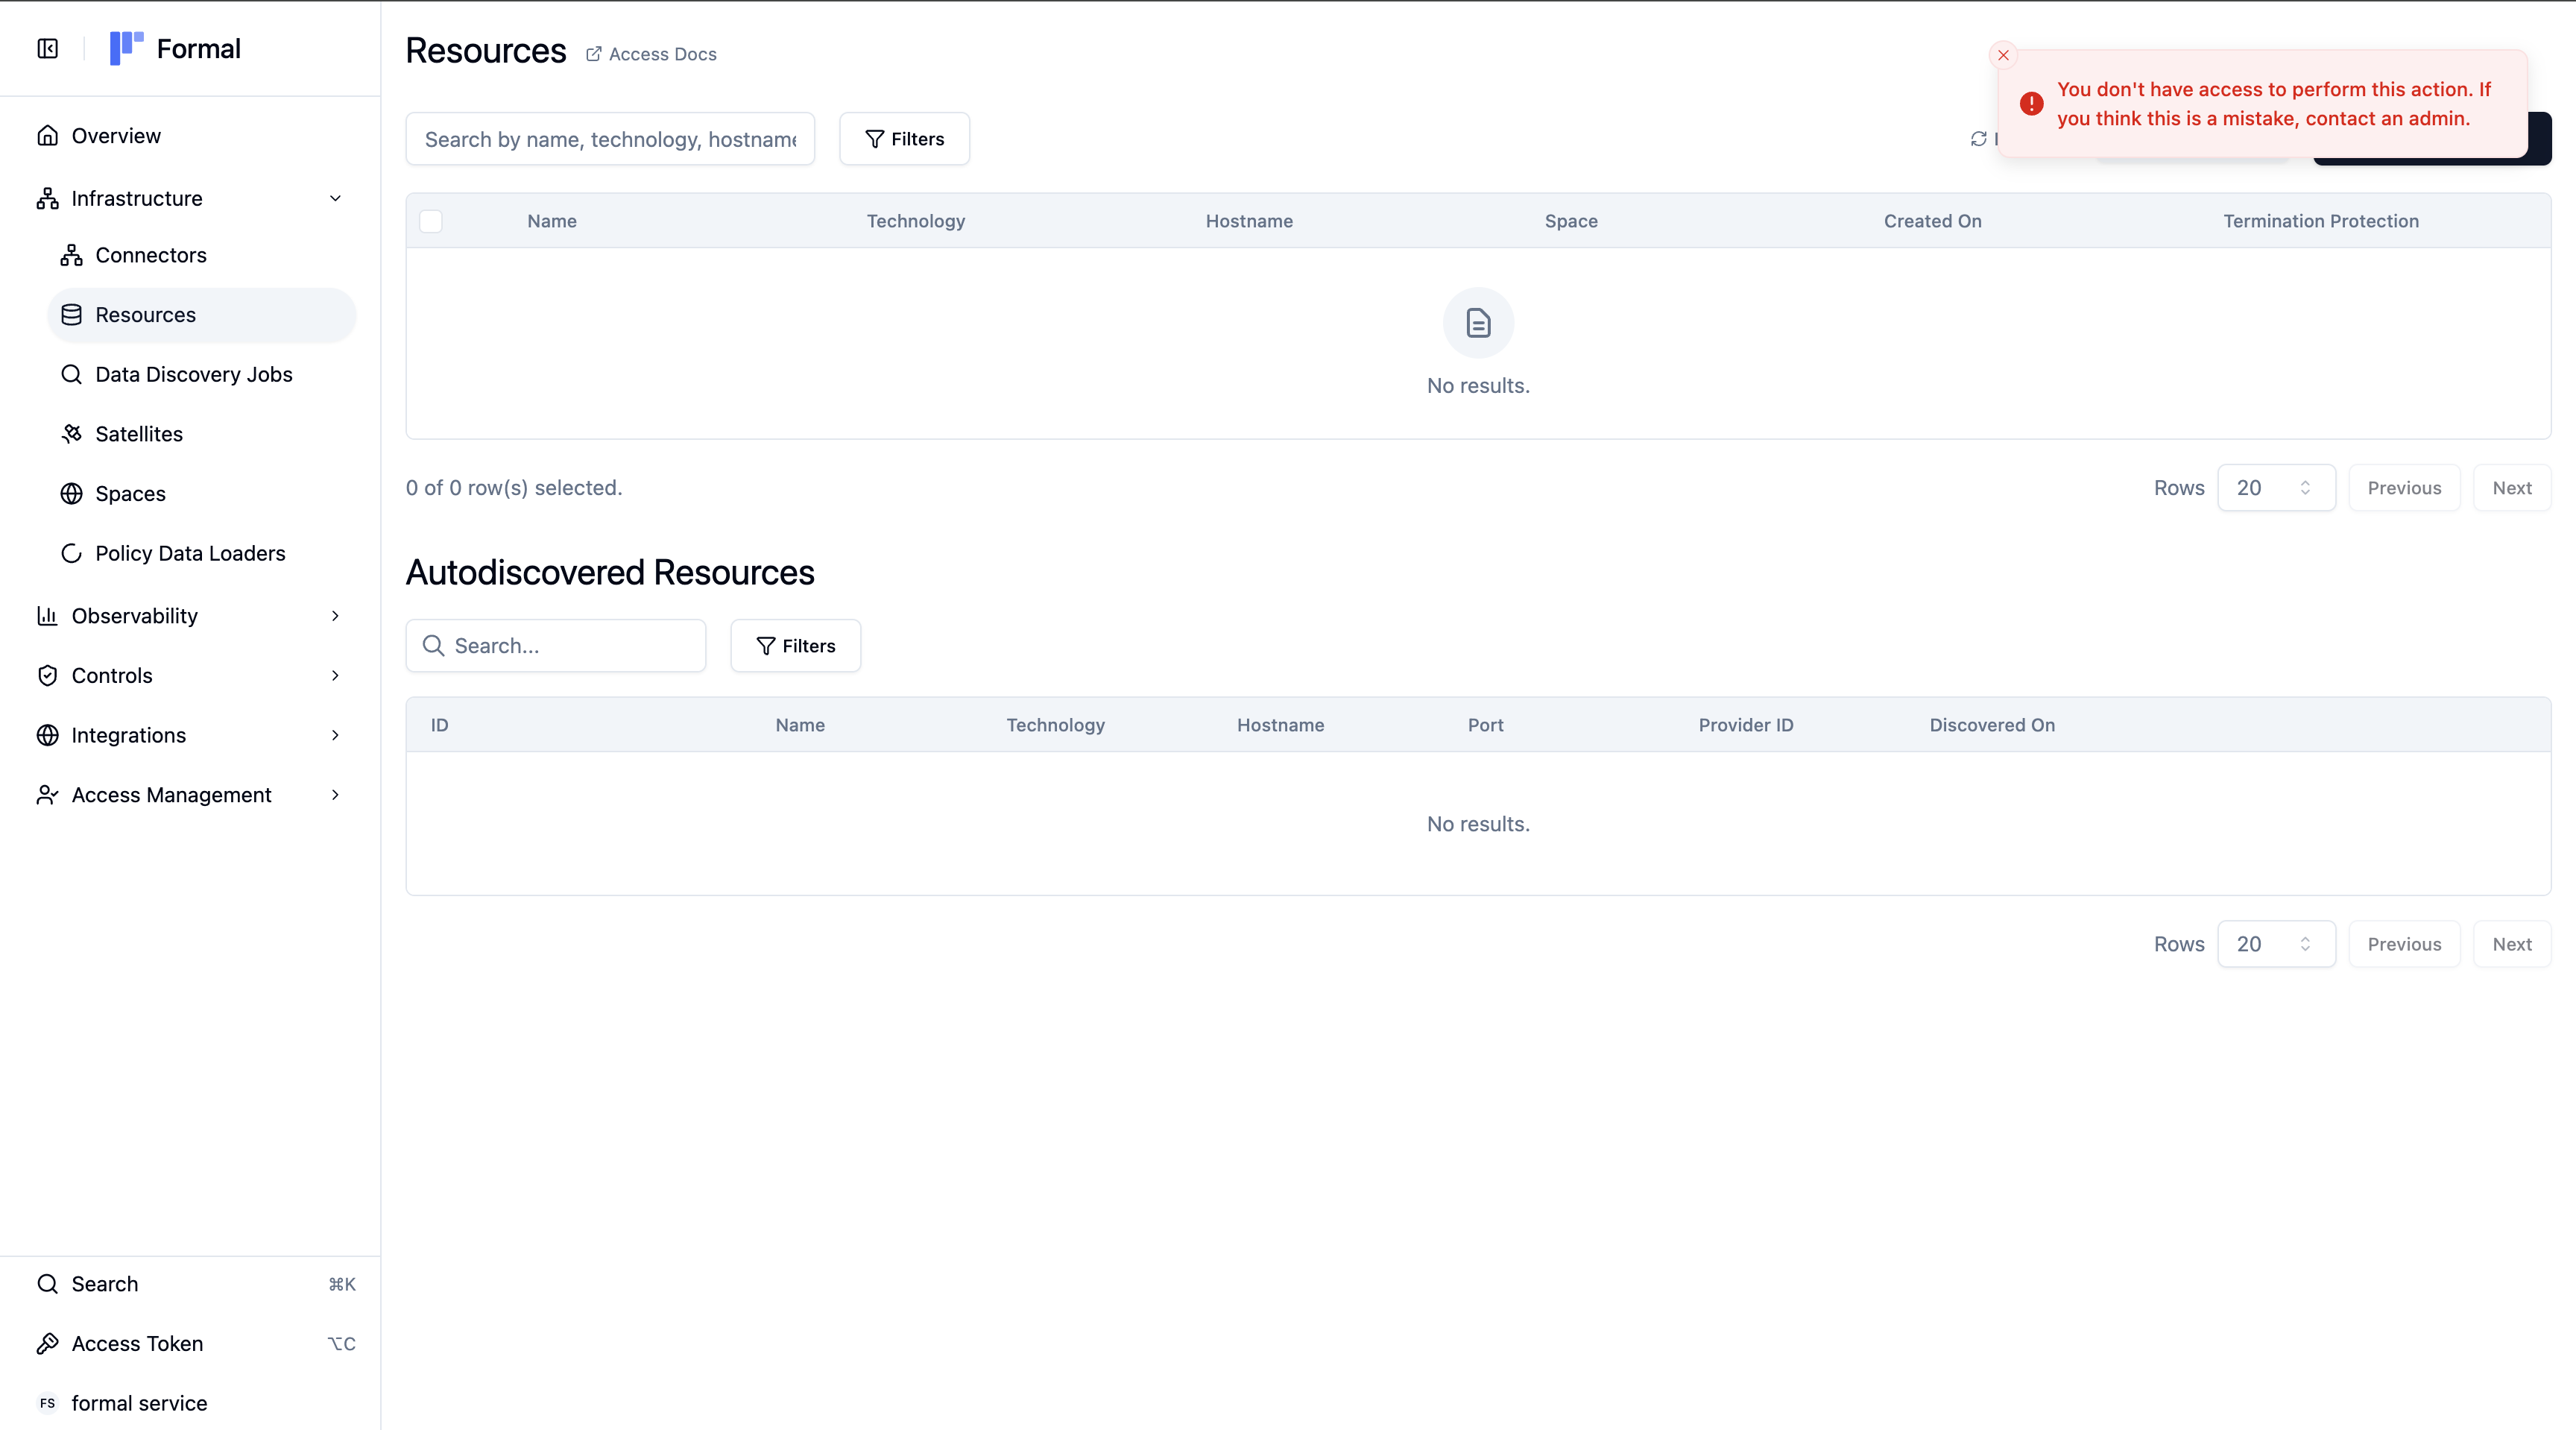Click the Satellites icon in the sidebar
This screenshot has width=2576, height=1430.
pos(71,434)
